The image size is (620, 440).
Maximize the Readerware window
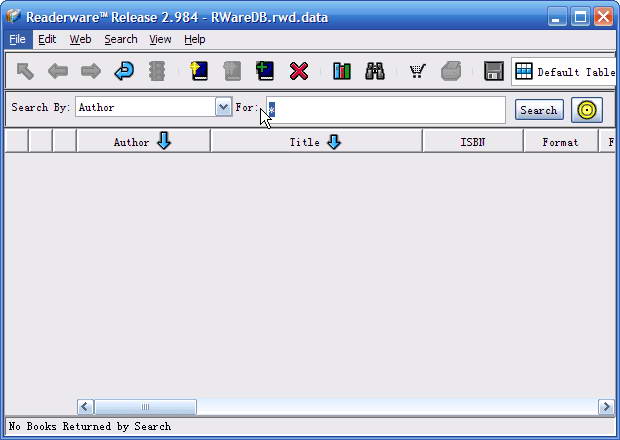(580, 17)
